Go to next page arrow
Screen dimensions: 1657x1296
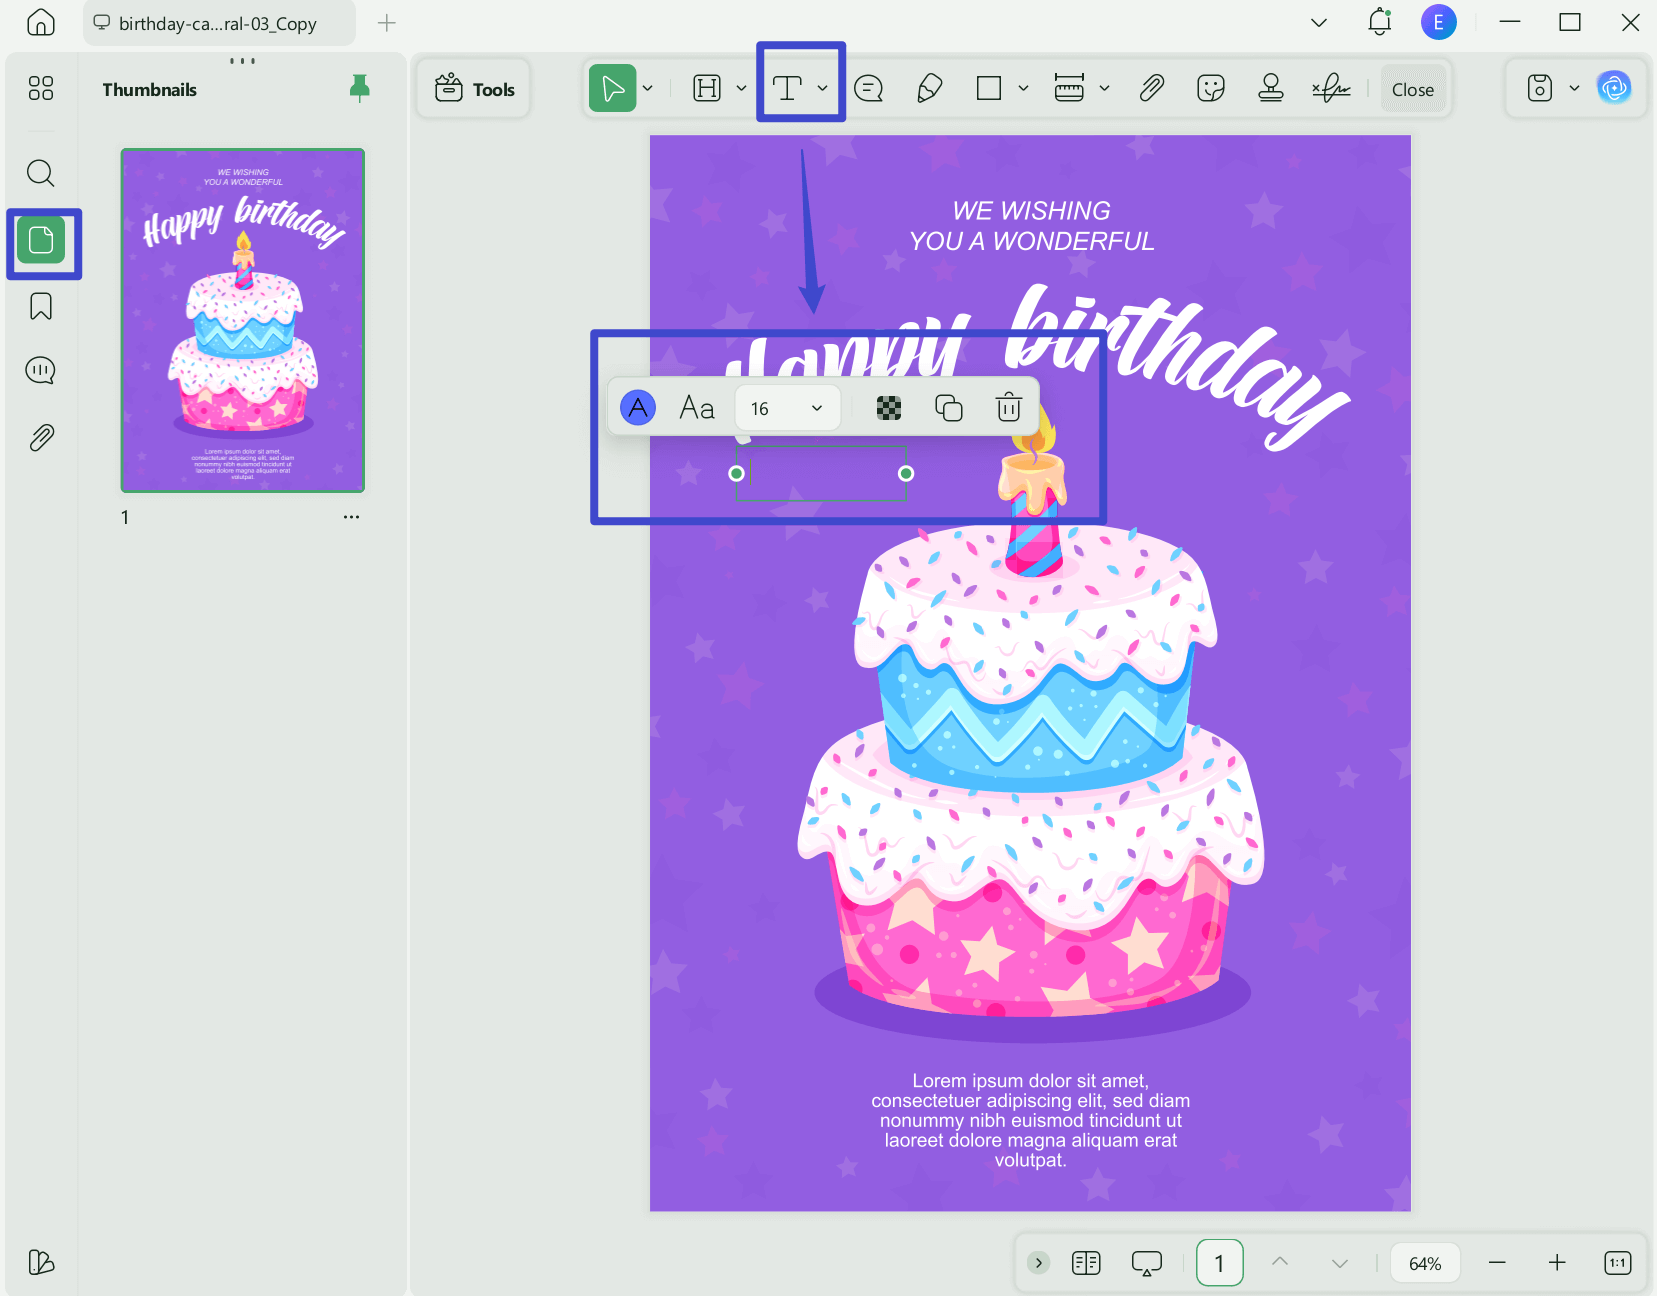pyautogui.click(x=1340, y=1263)
